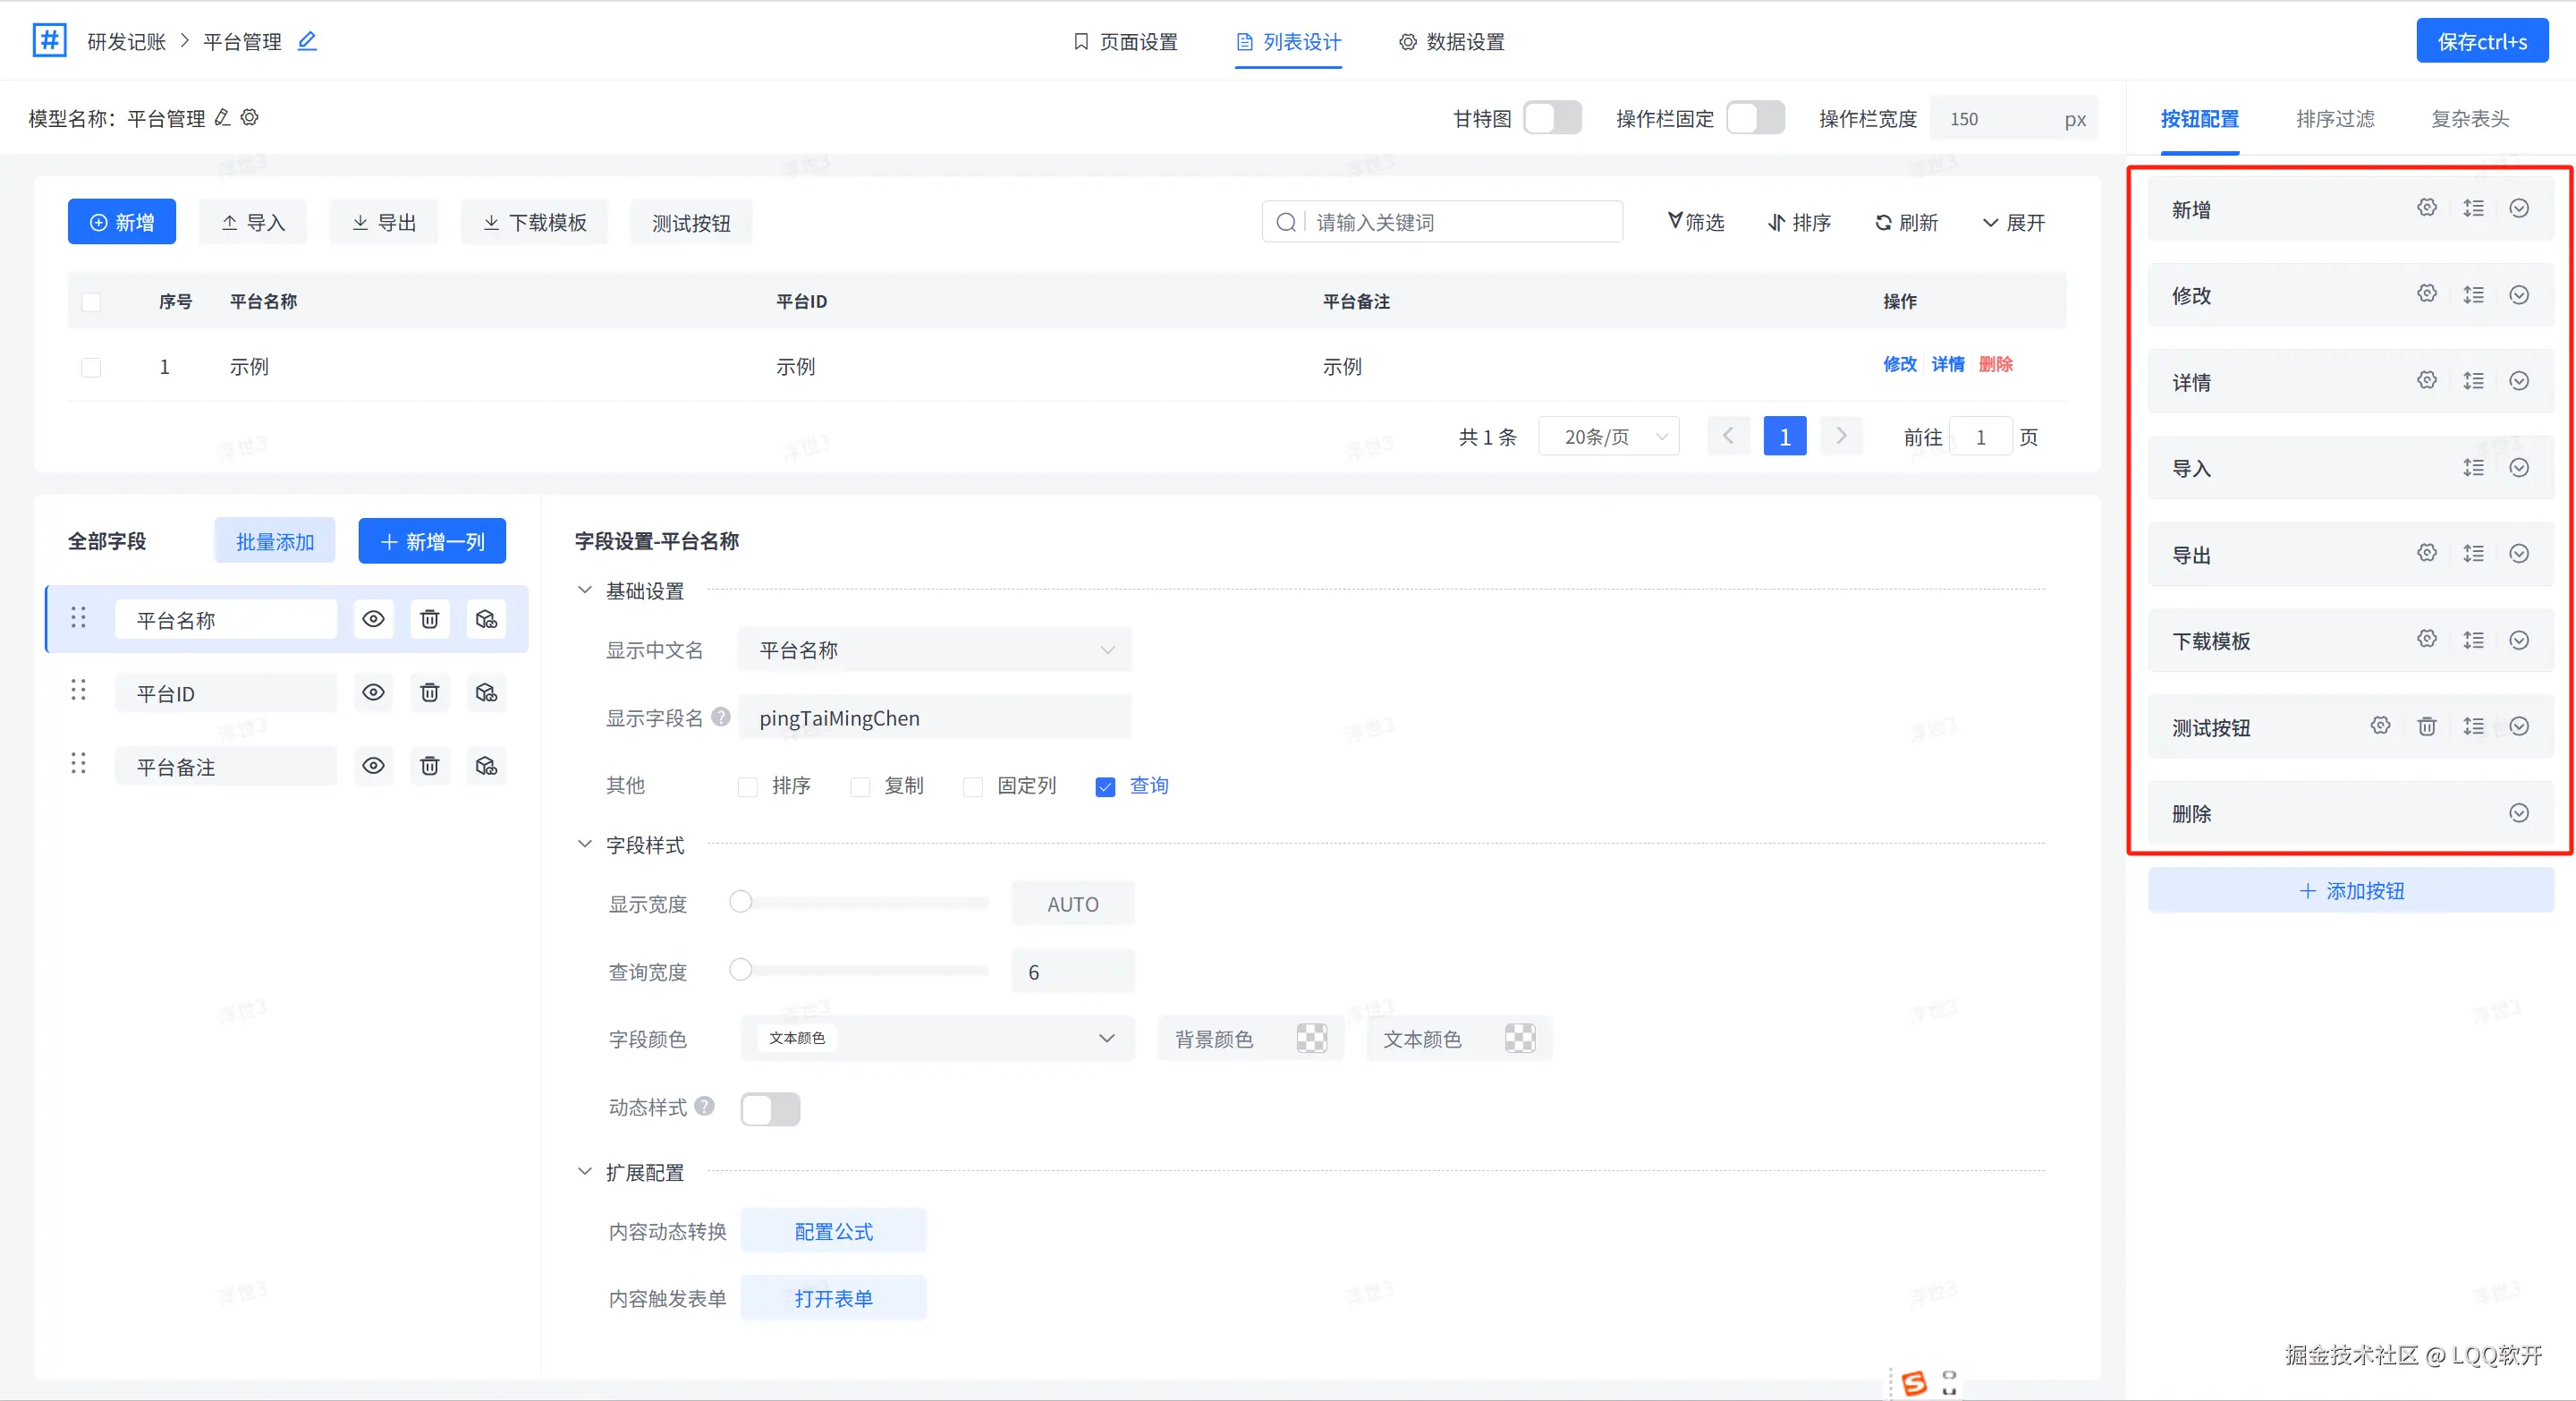Click the 背景颜色 swatch
Viewport: 2576px width, 1401px height.
pyautogui.click(x=1311, y=1039)
